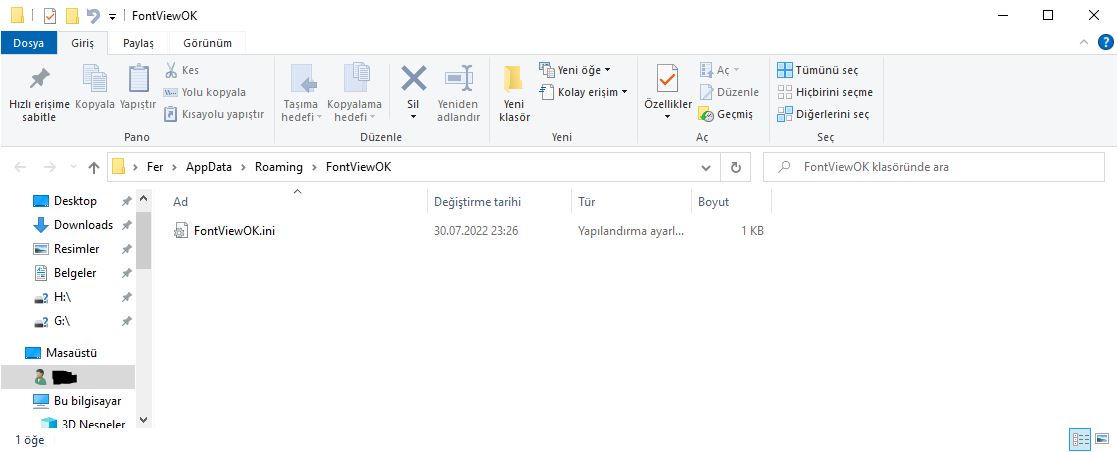The height and width of the screenshot is (452, 1118).
Task: Click Roaming in the address path
Action: pos(279,167)
